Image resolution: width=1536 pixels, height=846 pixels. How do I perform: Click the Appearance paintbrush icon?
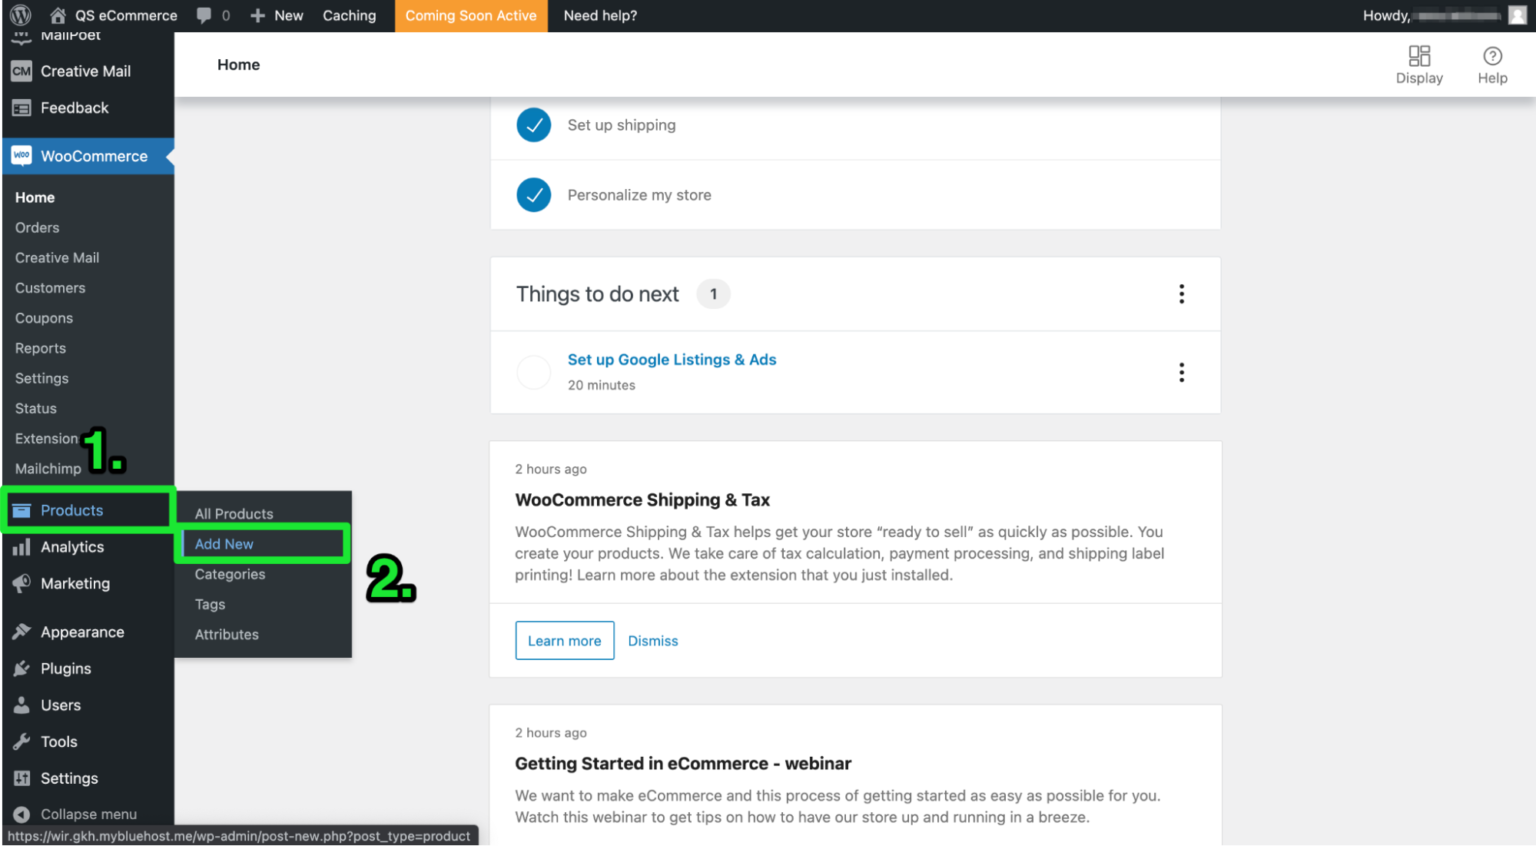[22, 631]
